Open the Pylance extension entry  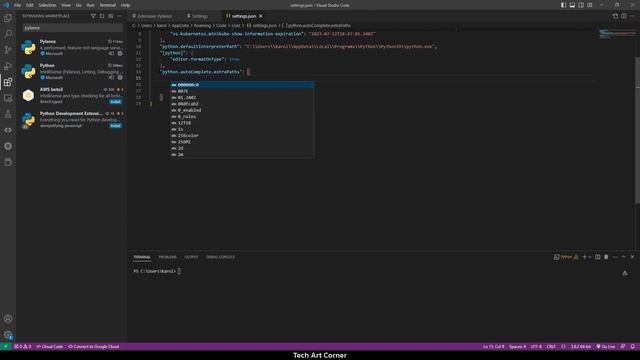click(71, 47)
